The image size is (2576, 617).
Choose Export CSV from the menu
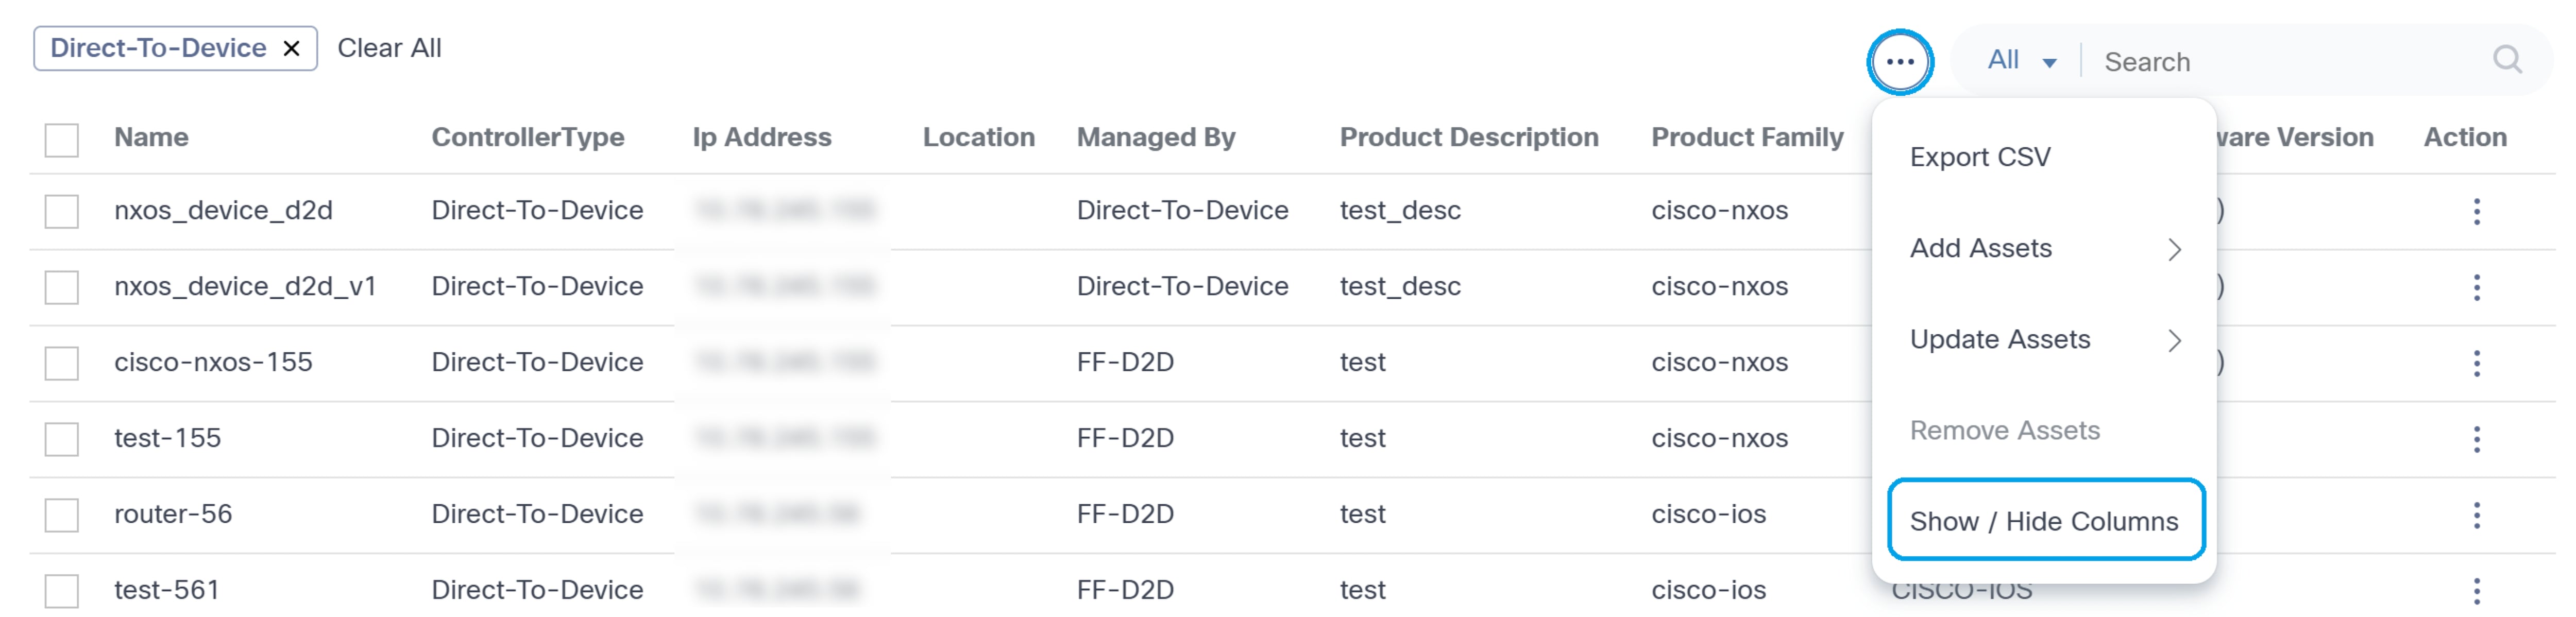(1980, 157)
